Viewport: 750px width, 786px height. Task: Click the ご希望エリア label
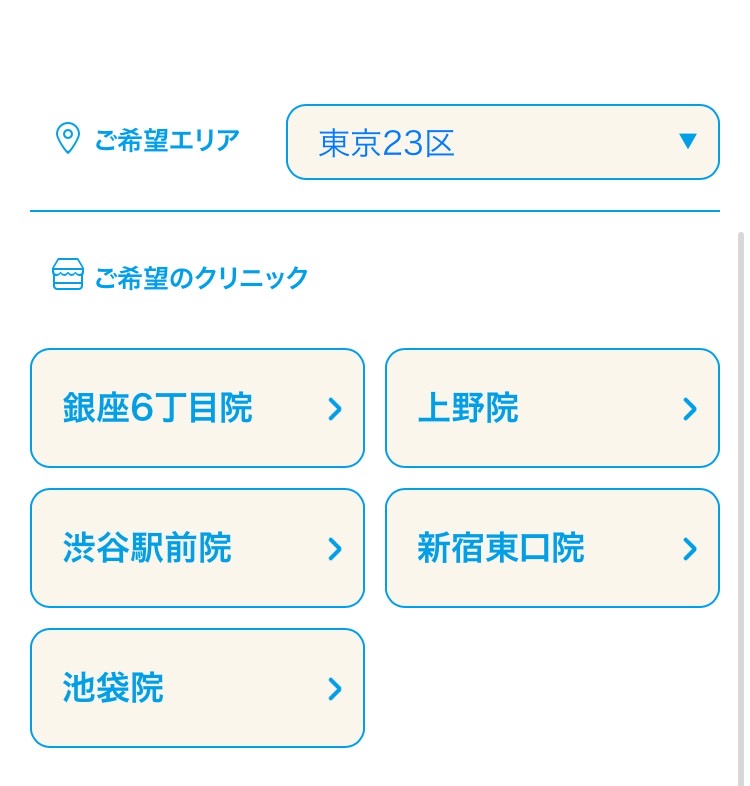point(167,140)
